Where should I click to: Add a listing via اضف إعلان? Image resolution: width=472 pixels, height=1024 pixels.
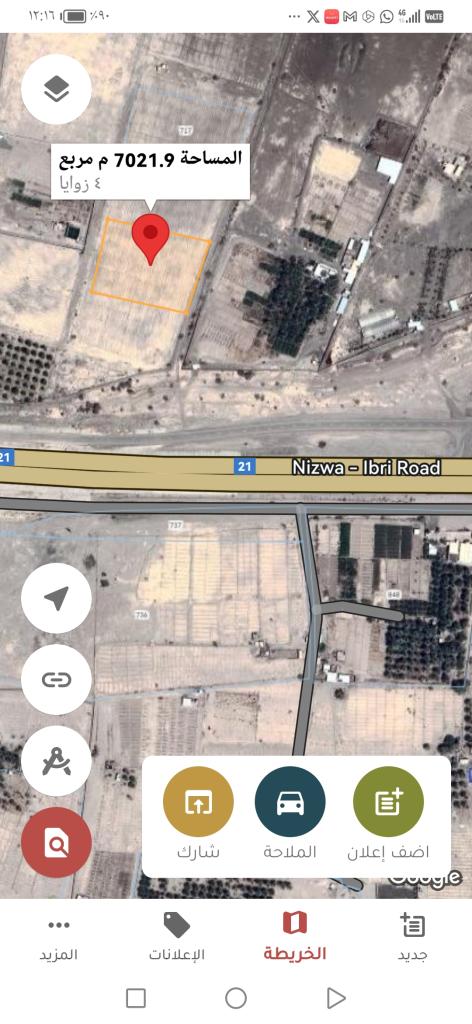pos(388,813)
